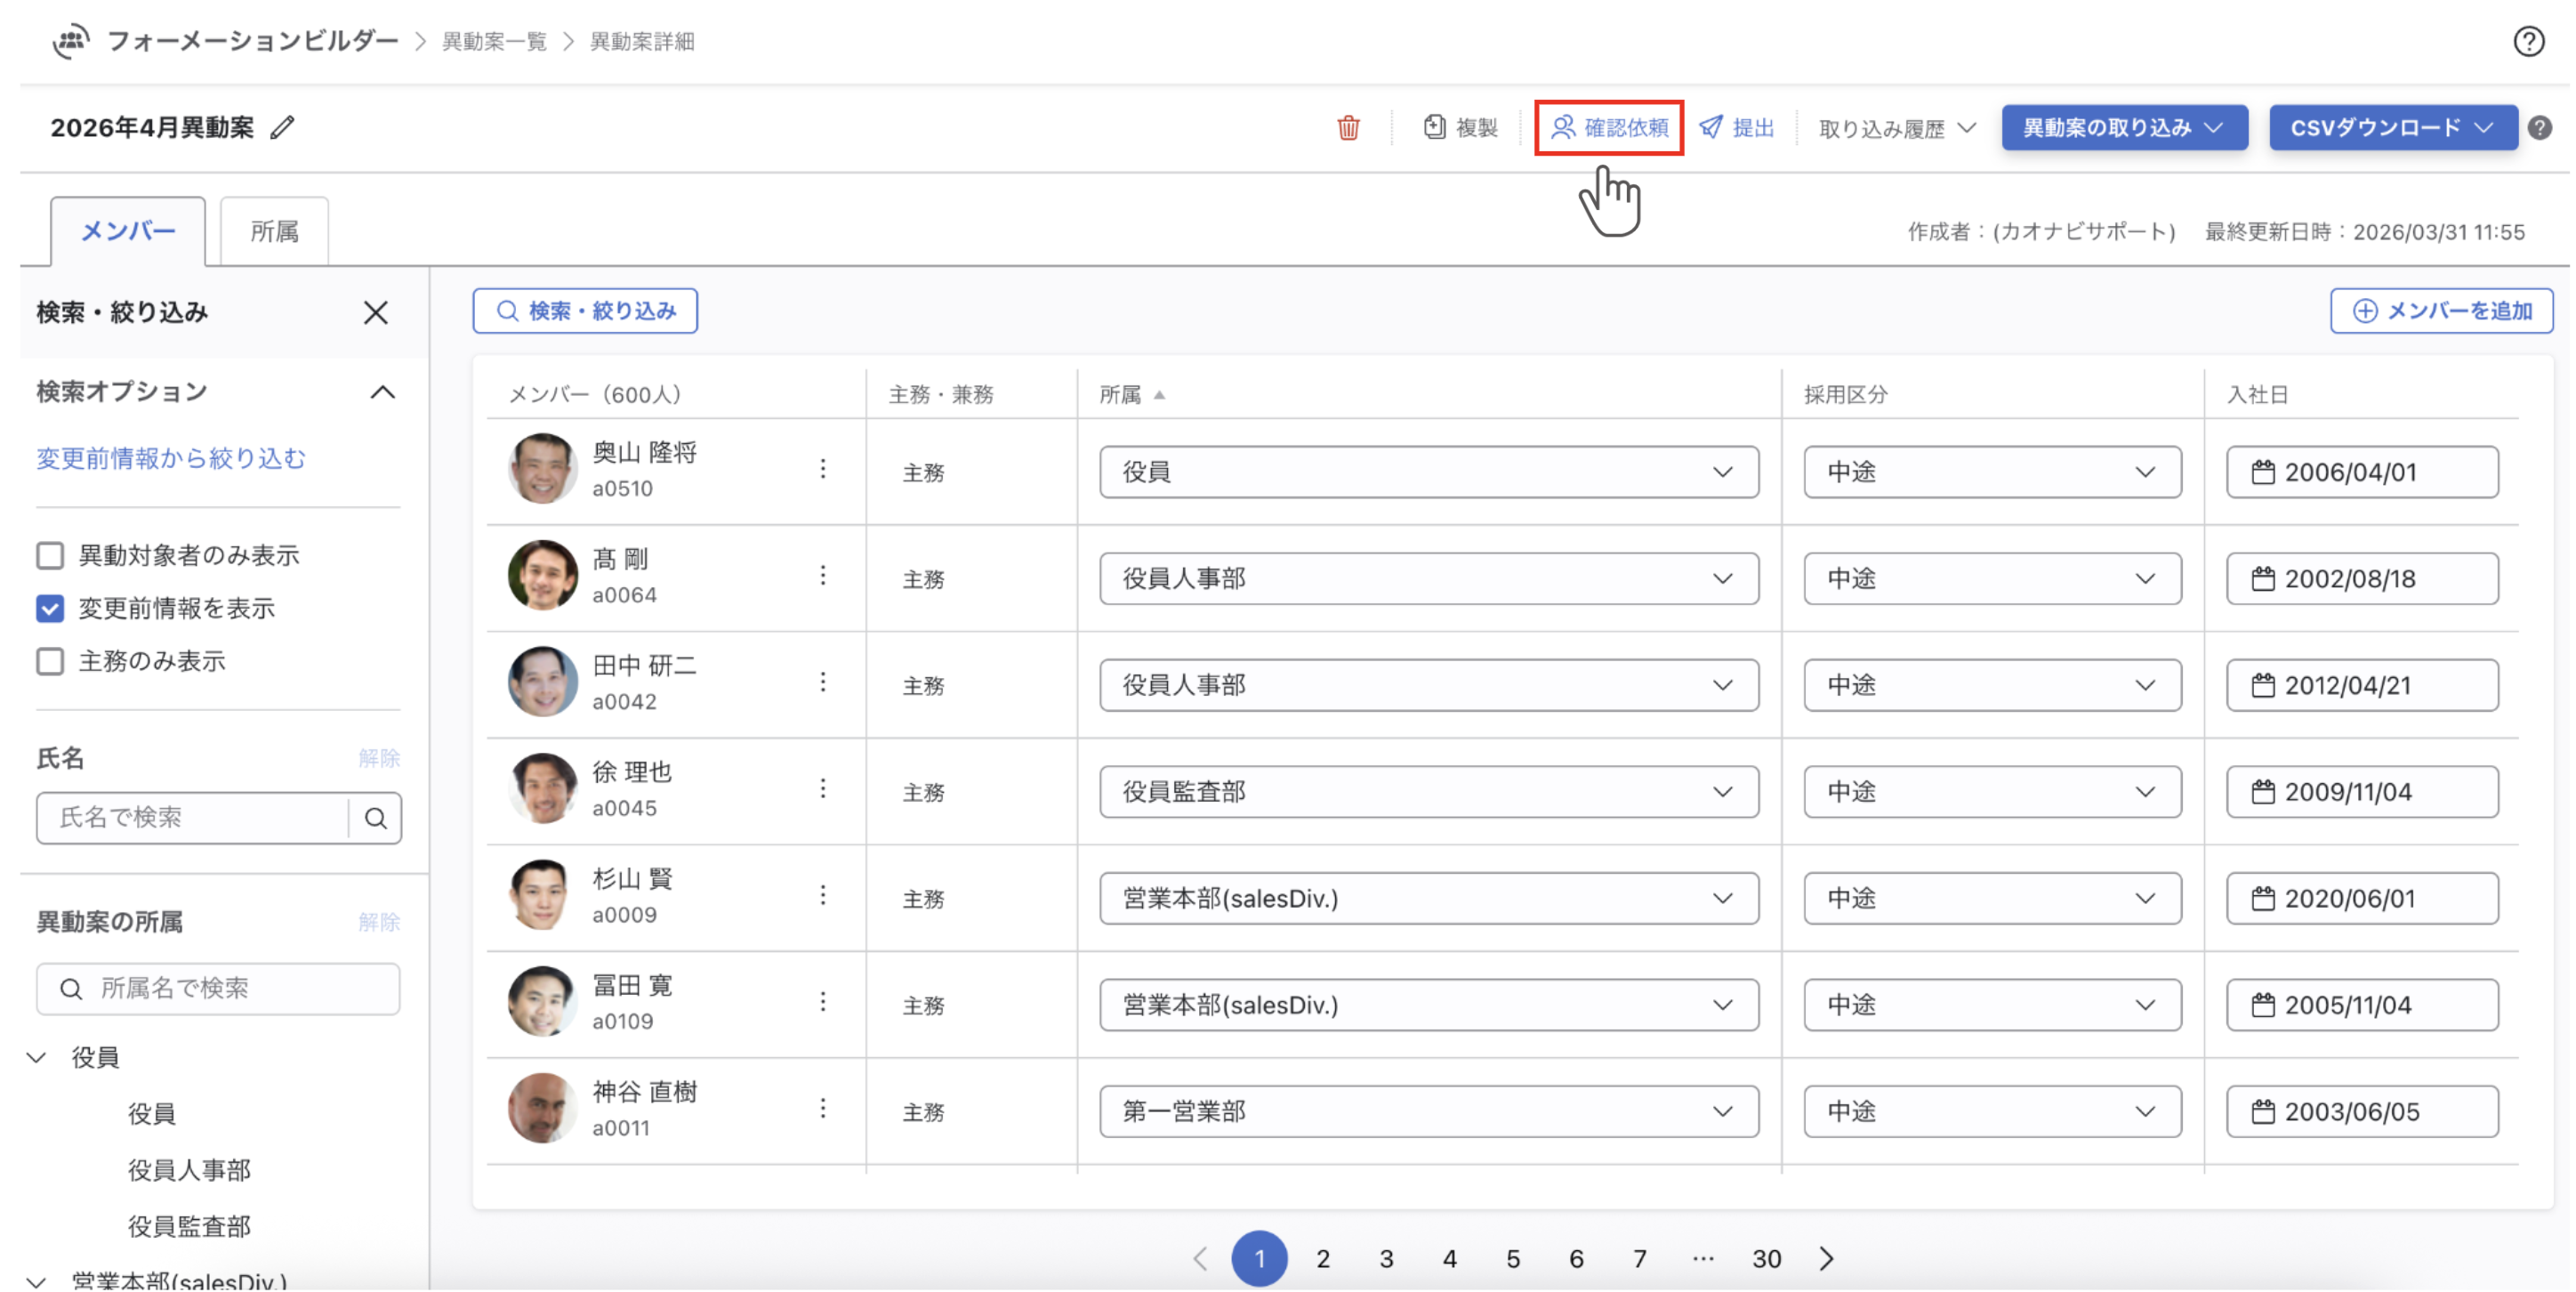2576x1292 pixels.
Task: Check the 主務のみ表示 option
Action: (x=50, y=662)
